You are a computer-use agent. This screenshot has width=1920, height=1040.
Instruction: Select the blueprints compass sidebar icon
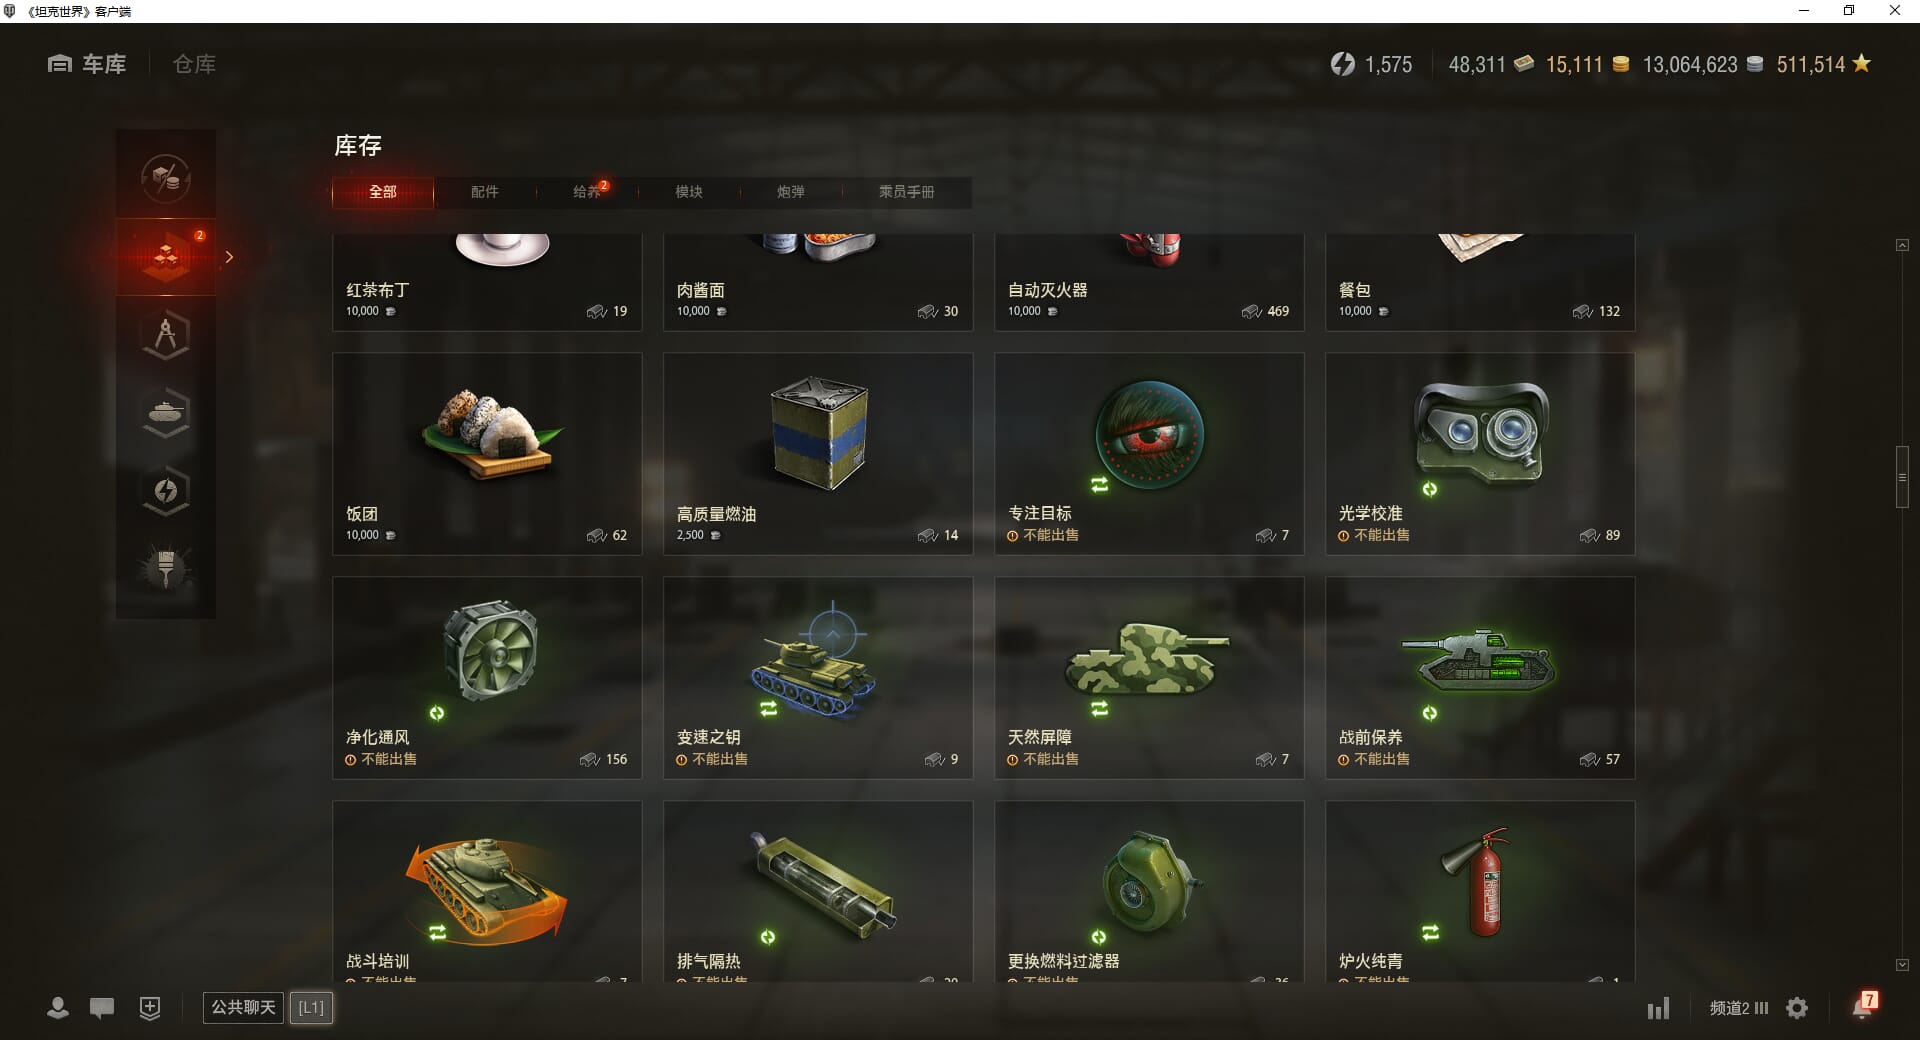point(166,335)
